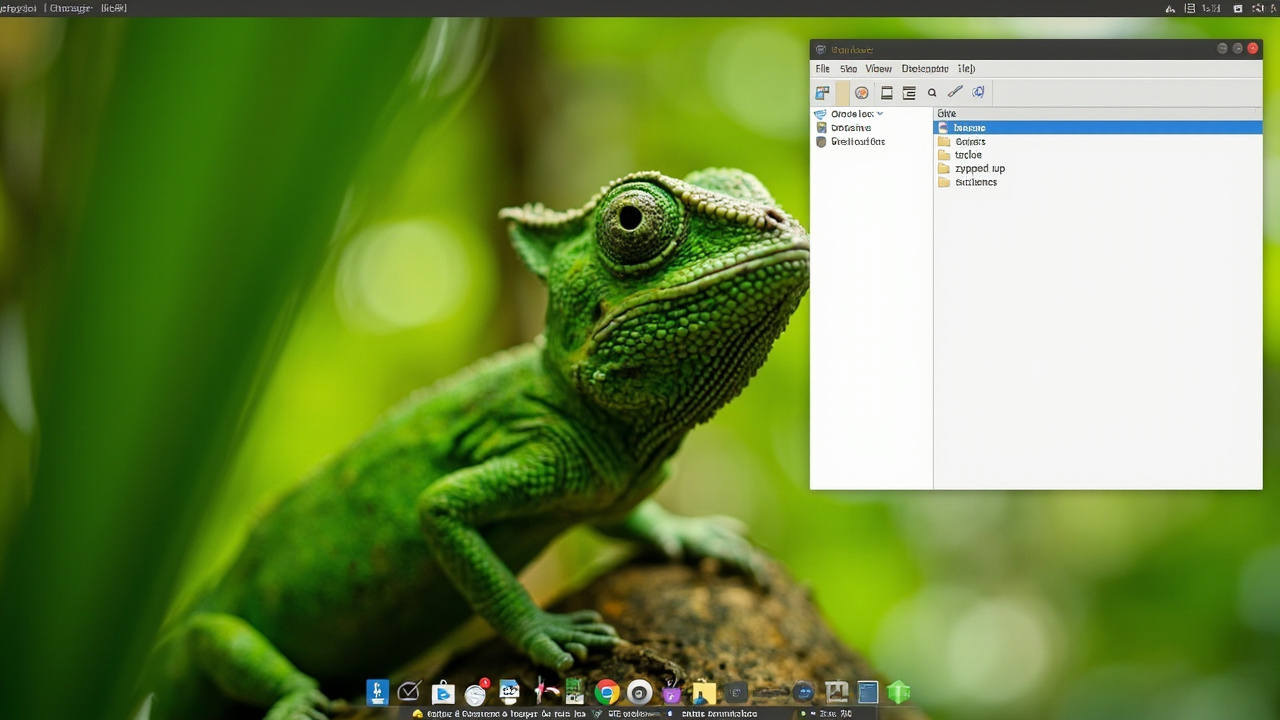Click the magnifier search toolbar icon
Viewport: 1280px width, 720px height.
coord(932,93)
